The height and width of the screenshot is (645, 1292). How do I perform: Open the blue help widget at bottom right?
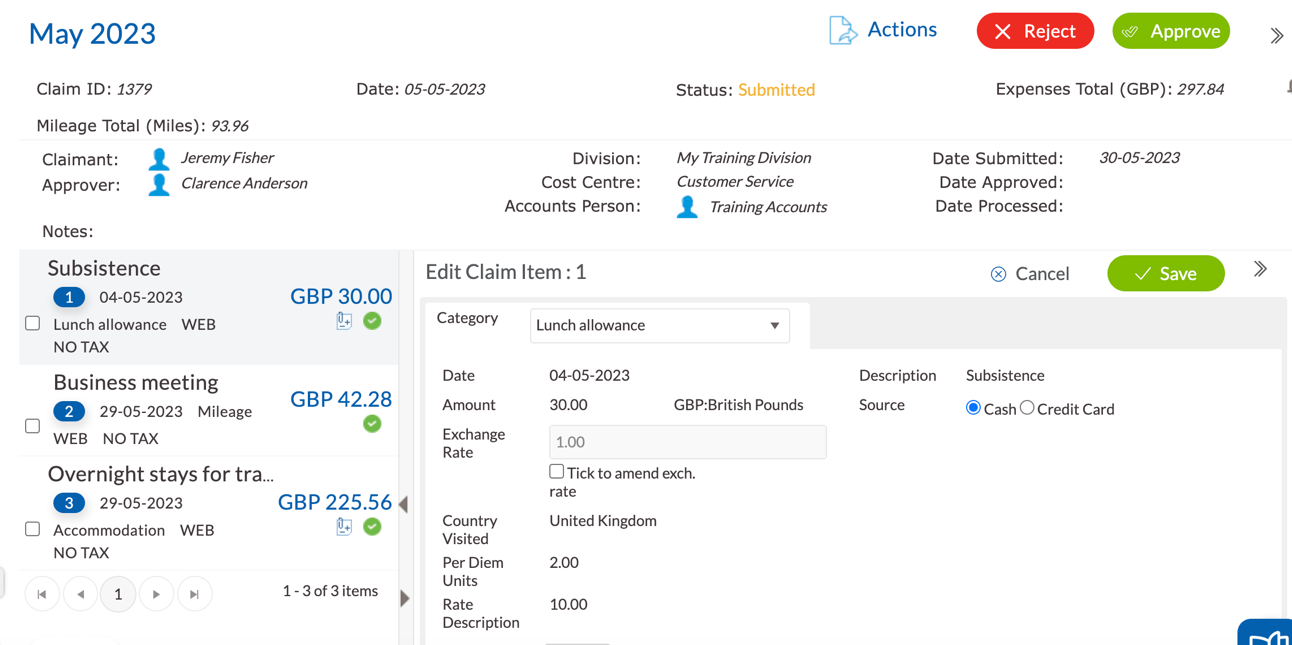point(1266,632)
